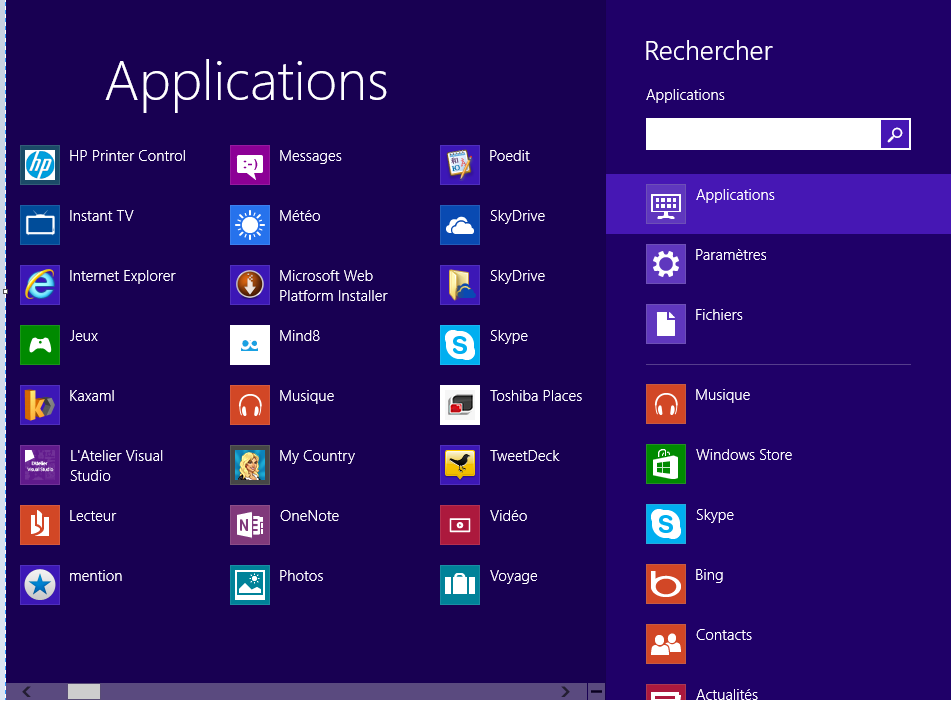Open the OneNote app icon
951x701 pixels.
250,525
